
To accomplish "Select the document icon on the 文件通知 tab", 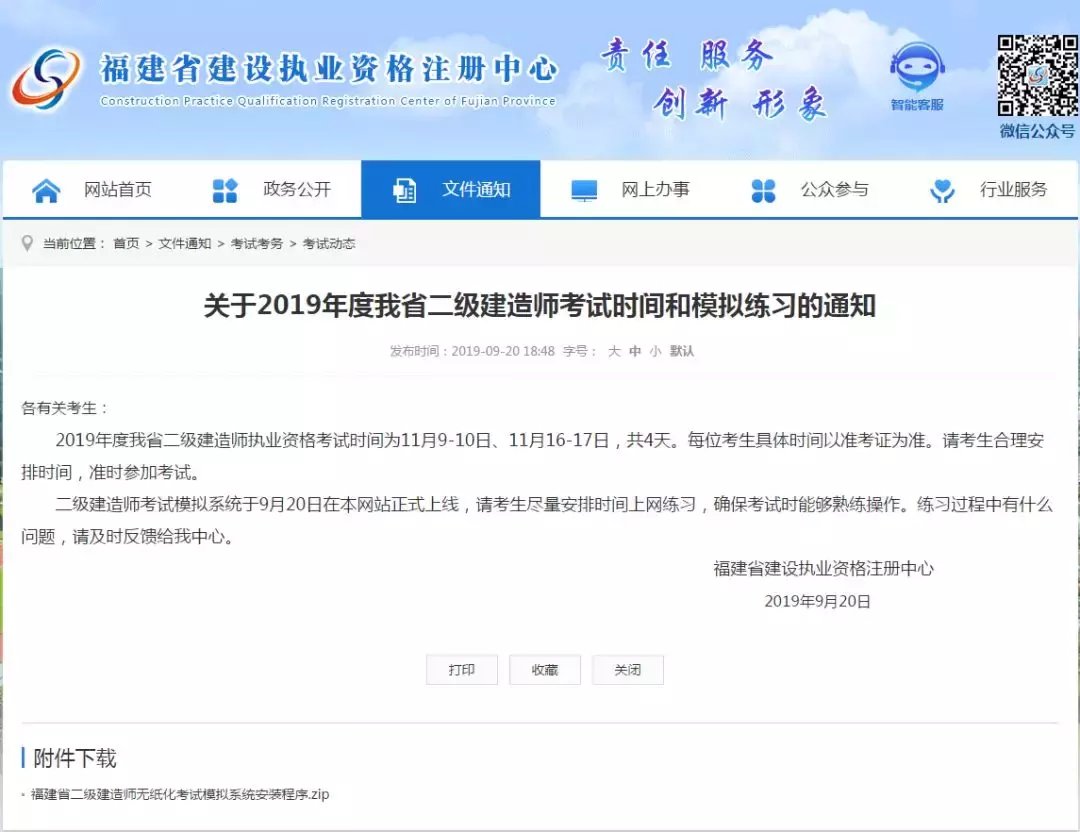I will tap(404, 189).
